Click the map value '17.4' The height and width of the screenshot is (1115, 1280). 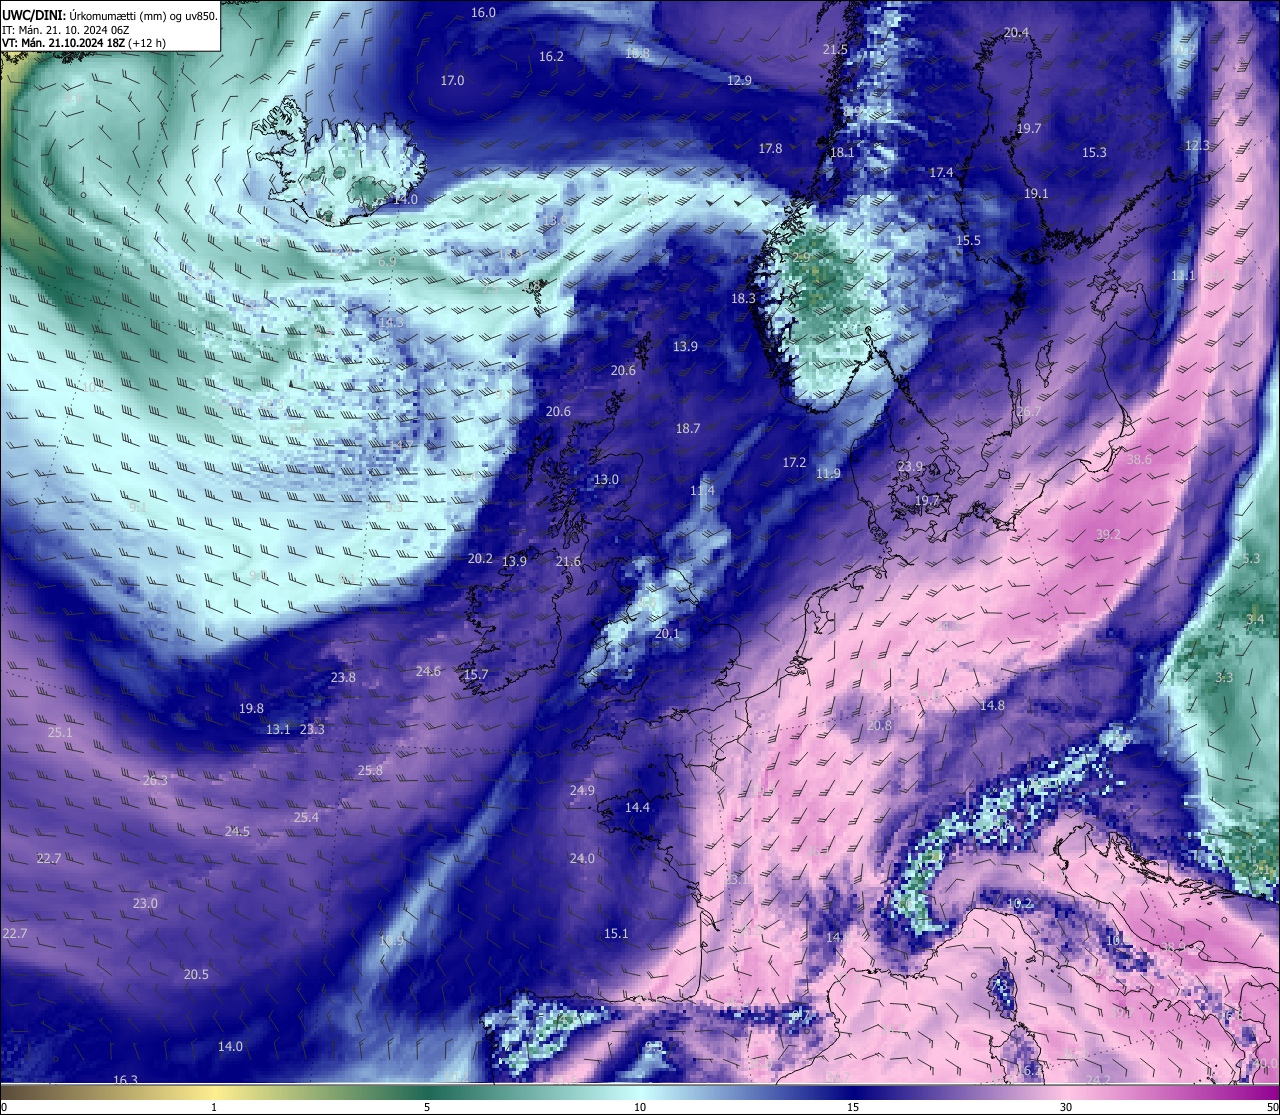click(941, 172)
